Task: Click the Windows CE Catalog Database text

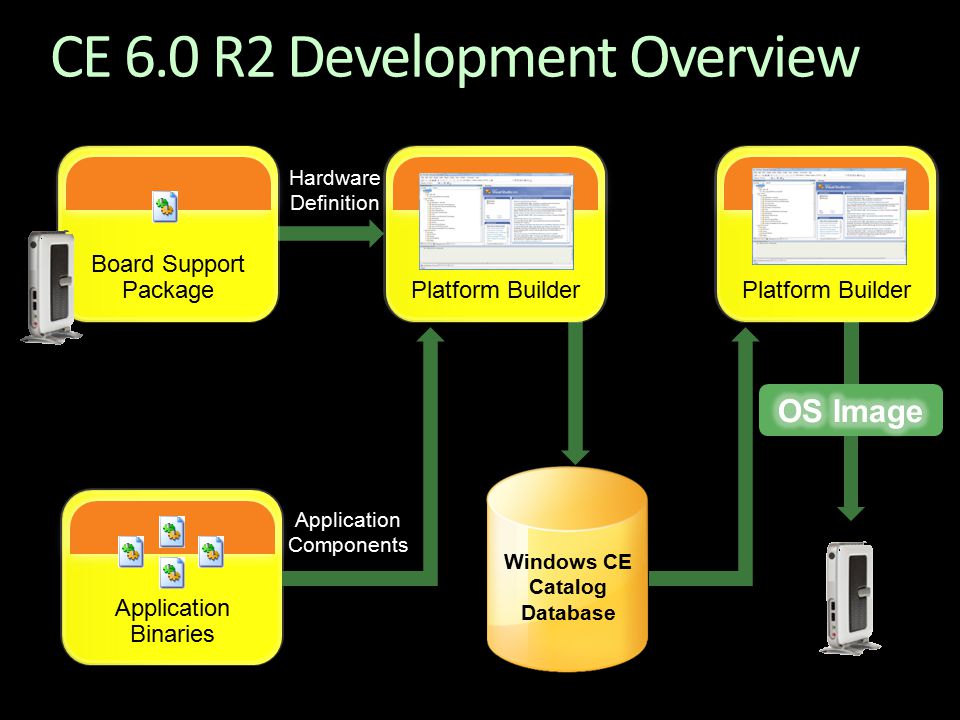Action: pyautogui.click(x=568, y=587)
